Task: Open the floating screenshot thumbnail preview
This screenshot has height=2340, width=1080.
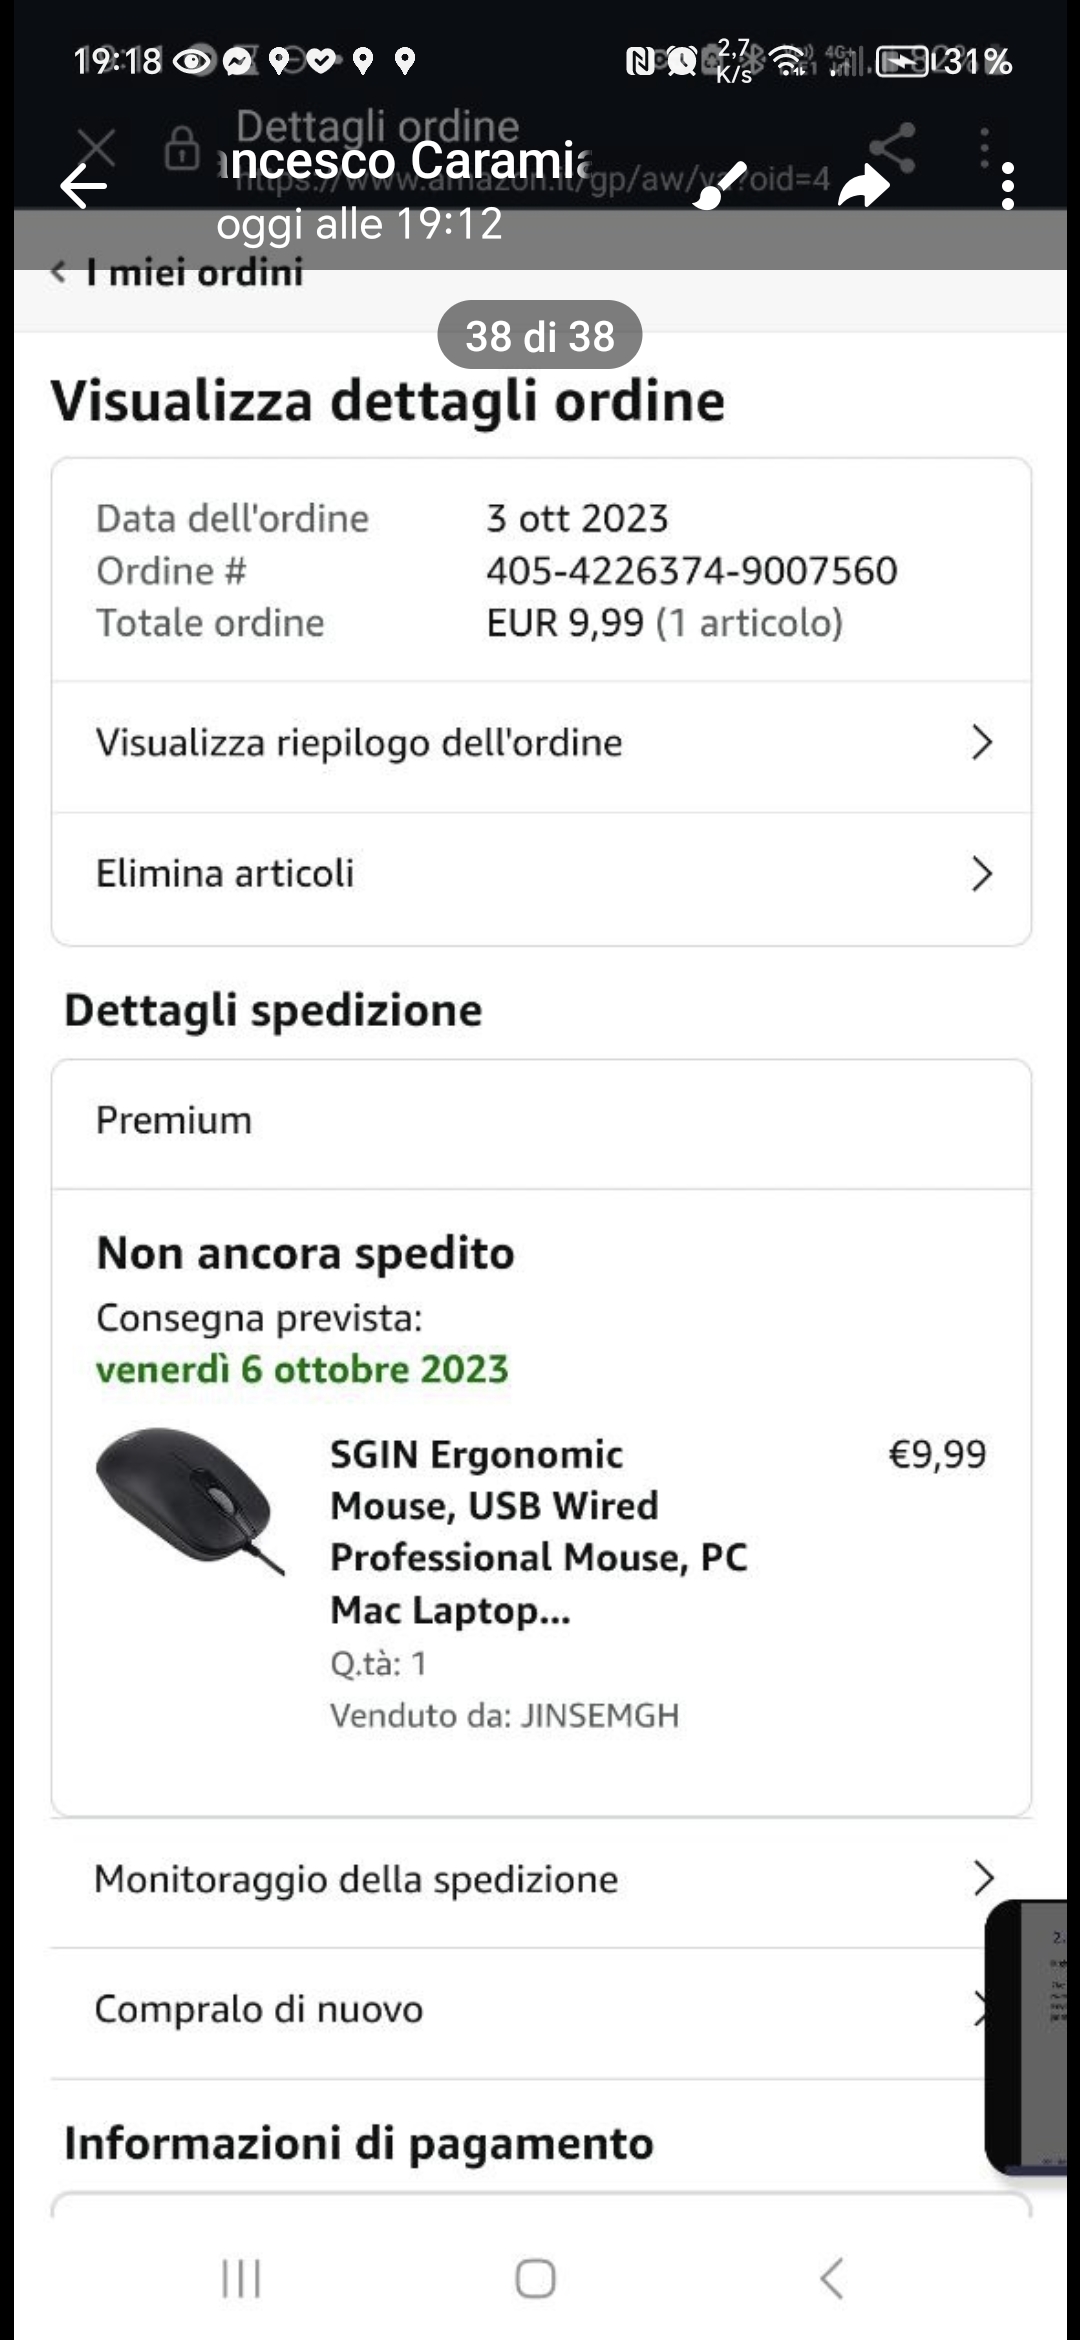Action: [x=1030, y=2038]
